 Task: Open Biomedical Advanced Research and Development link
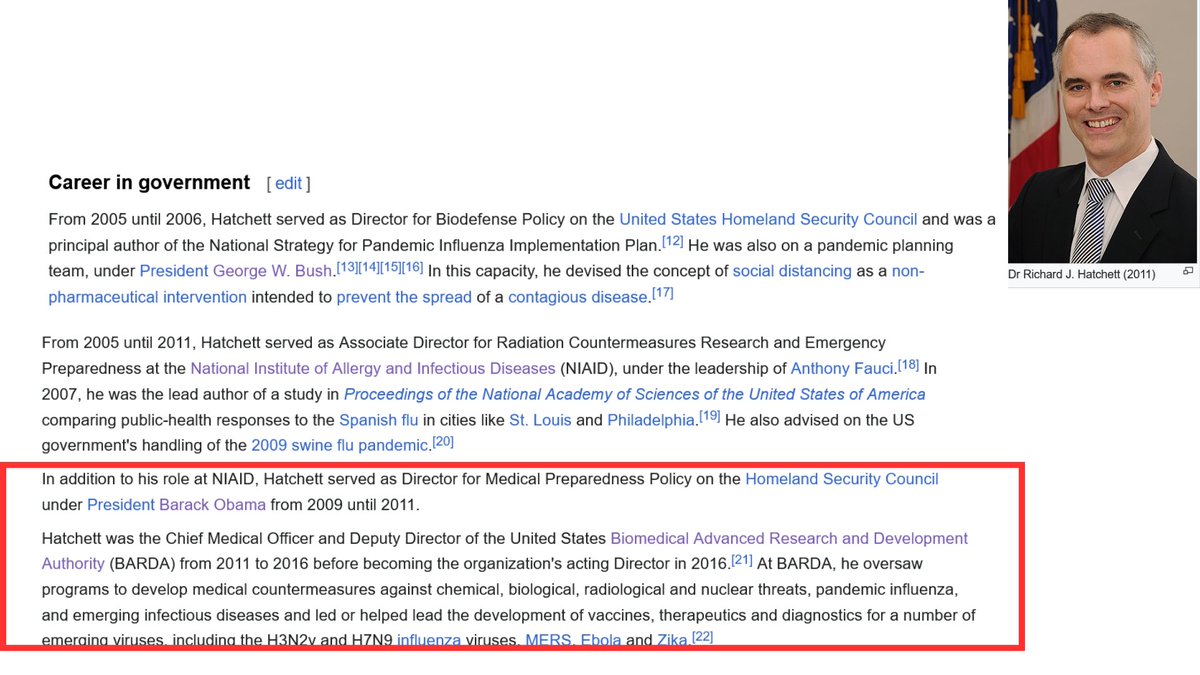click(788, 538)
